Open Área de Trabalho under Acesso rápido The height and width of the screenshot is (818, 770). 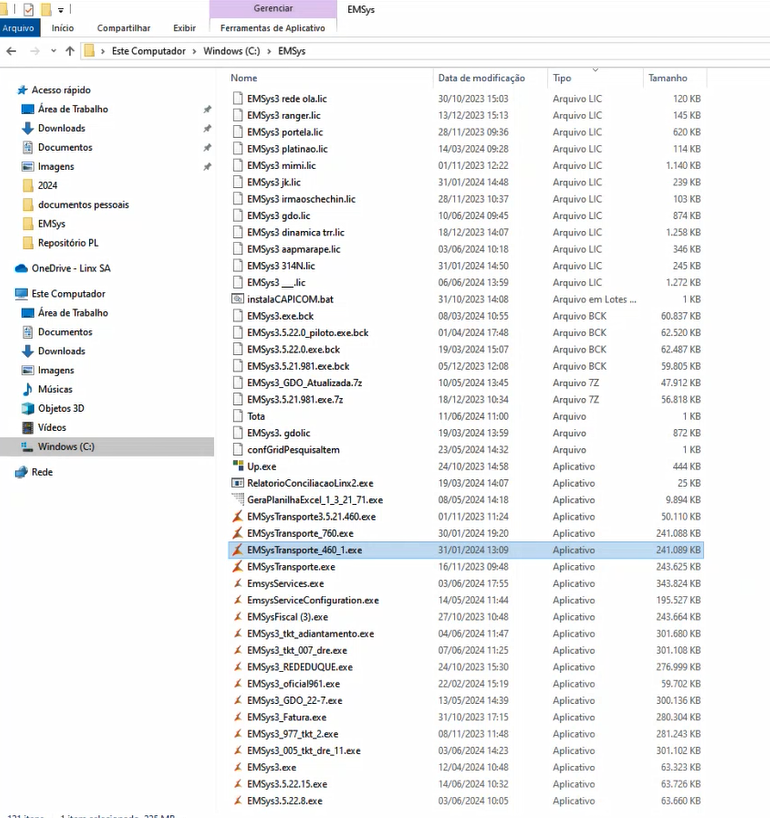73,109
